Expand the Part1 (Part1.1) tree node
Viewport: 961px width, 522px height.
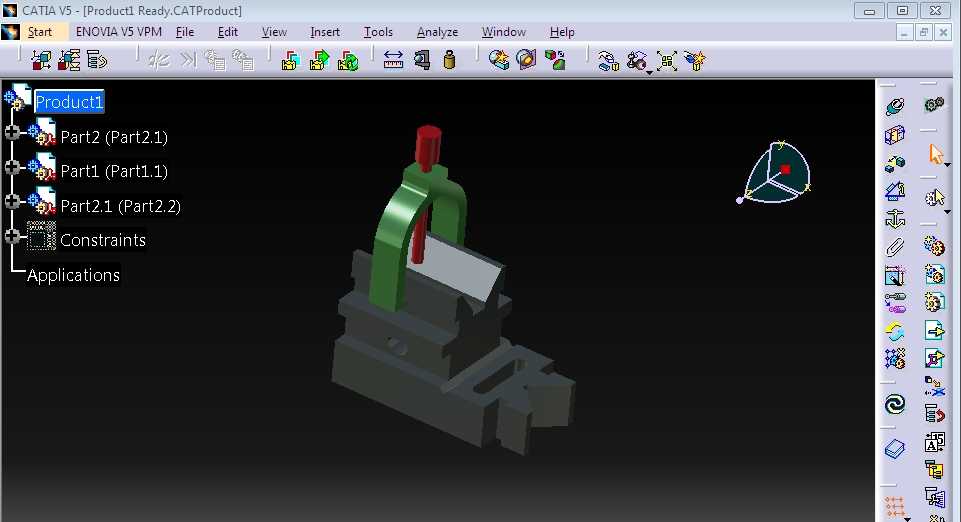click(x=12, y=167)
